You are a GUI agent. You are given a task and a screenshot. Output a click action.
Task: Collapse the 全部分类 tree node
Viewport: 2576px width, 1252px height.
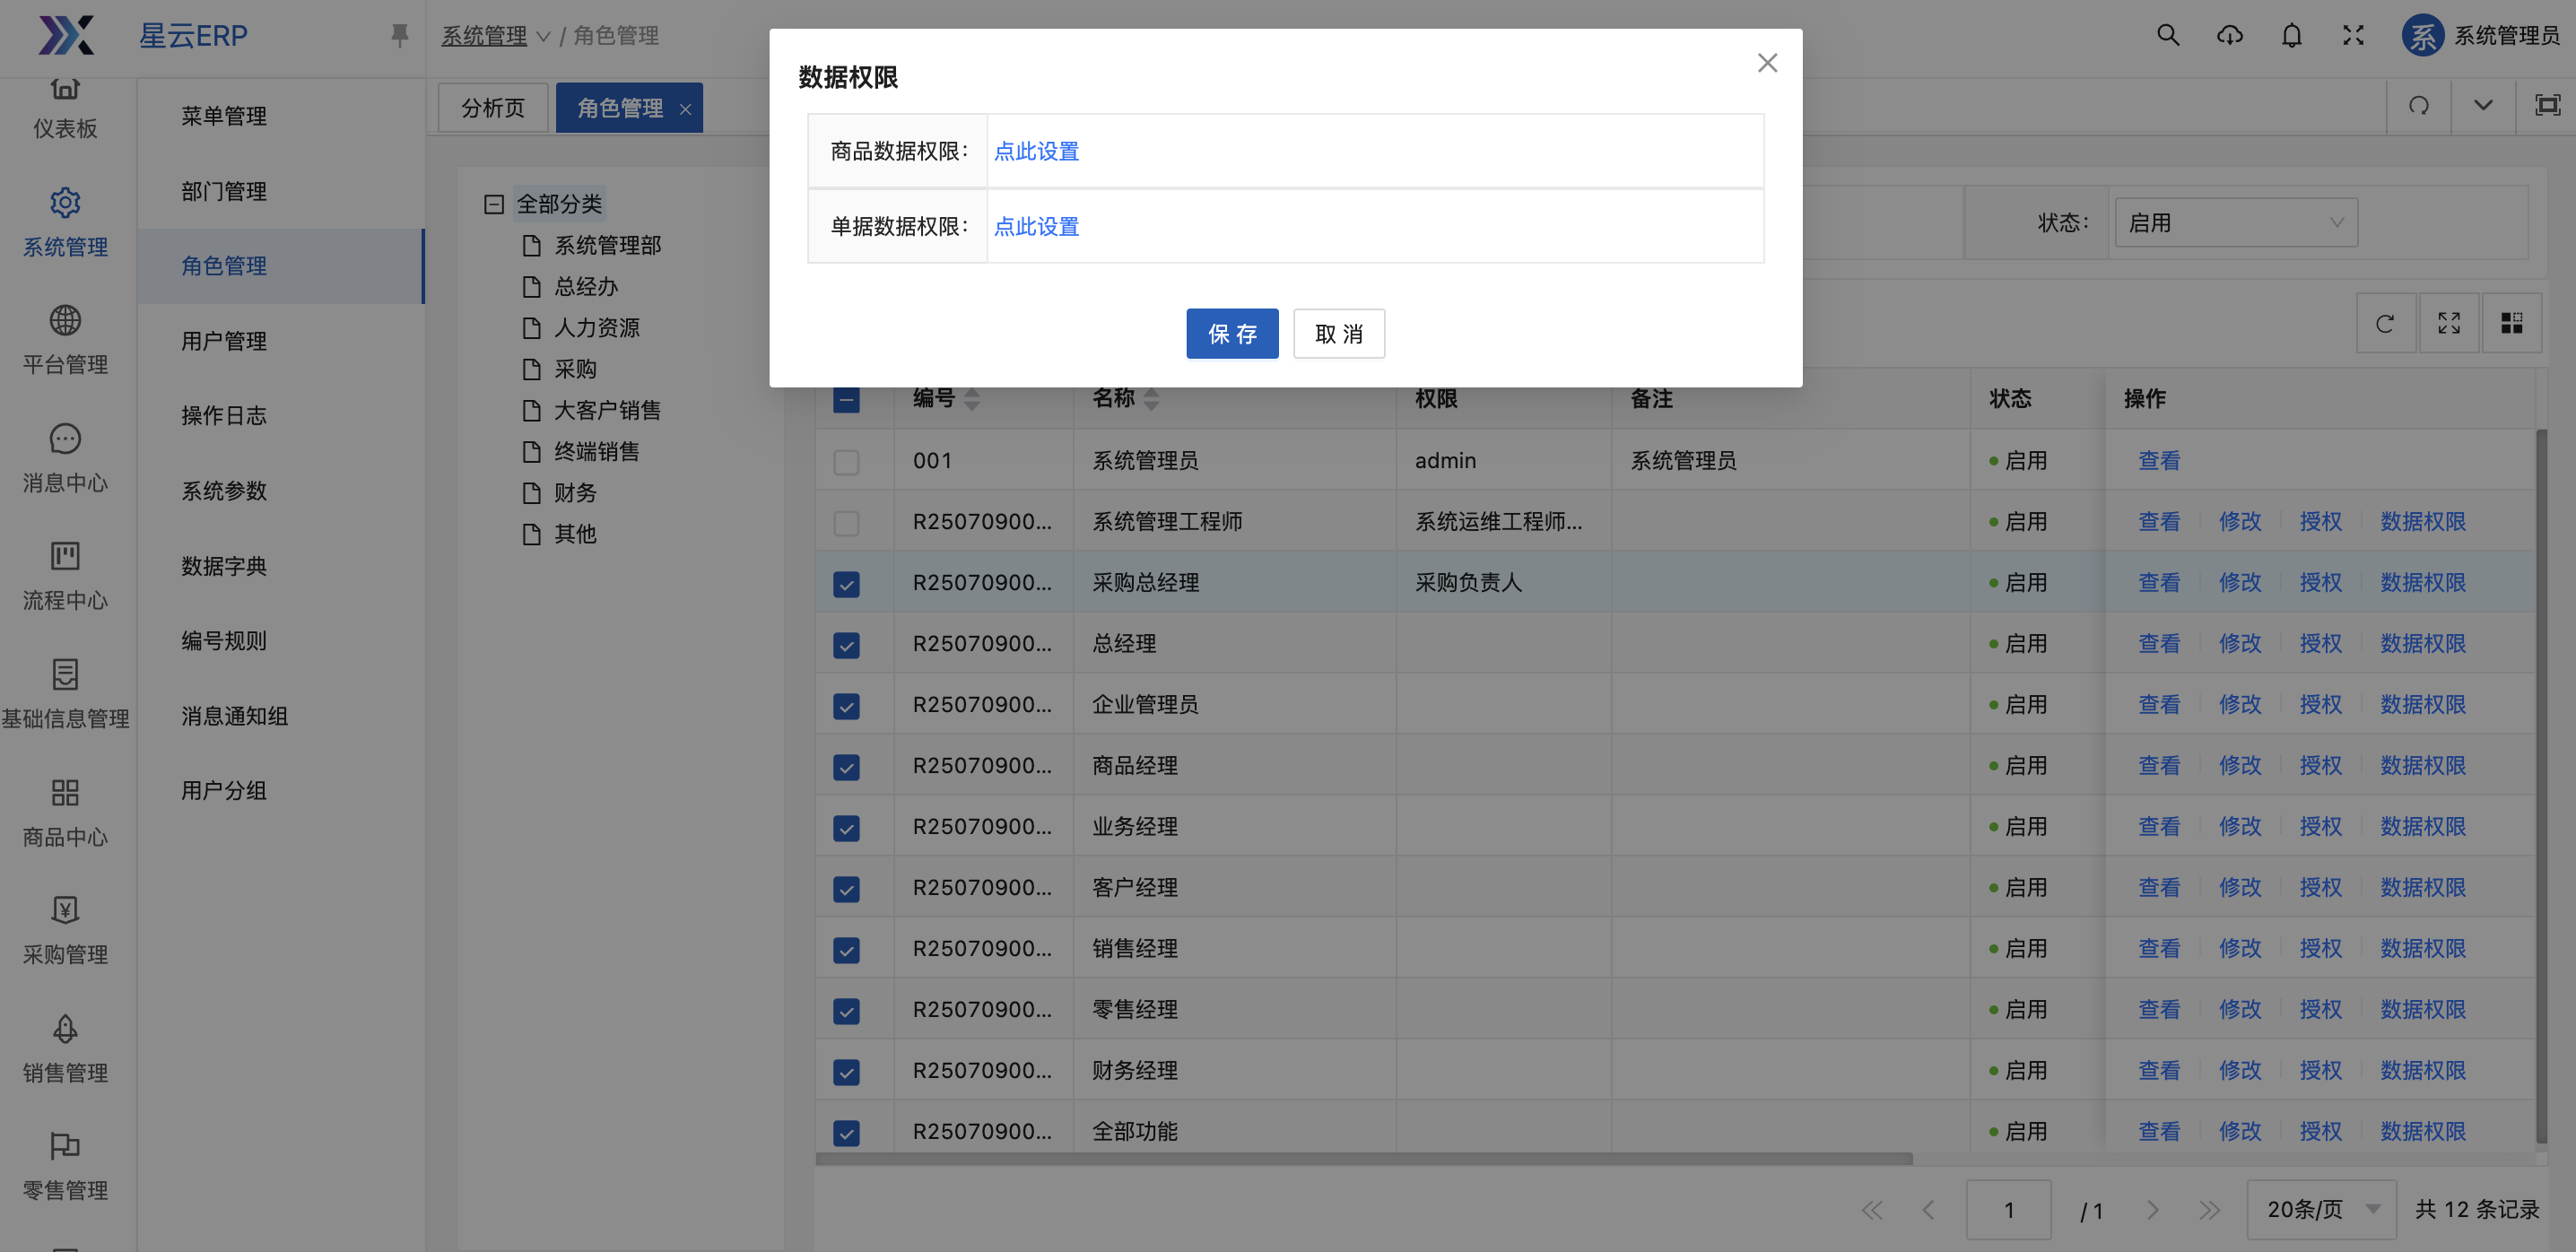(493, 205)
